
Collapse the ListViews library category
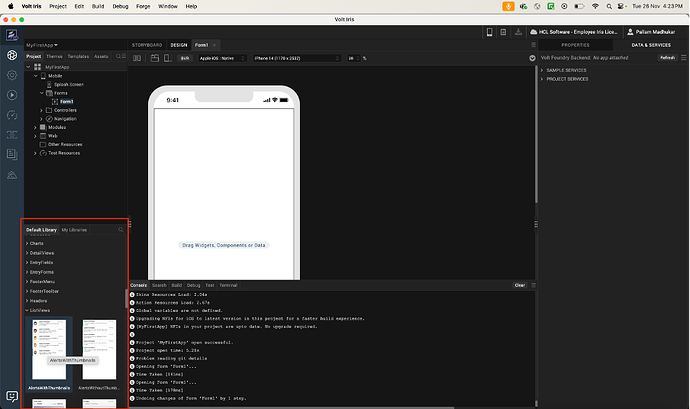(x=27, y=310)
